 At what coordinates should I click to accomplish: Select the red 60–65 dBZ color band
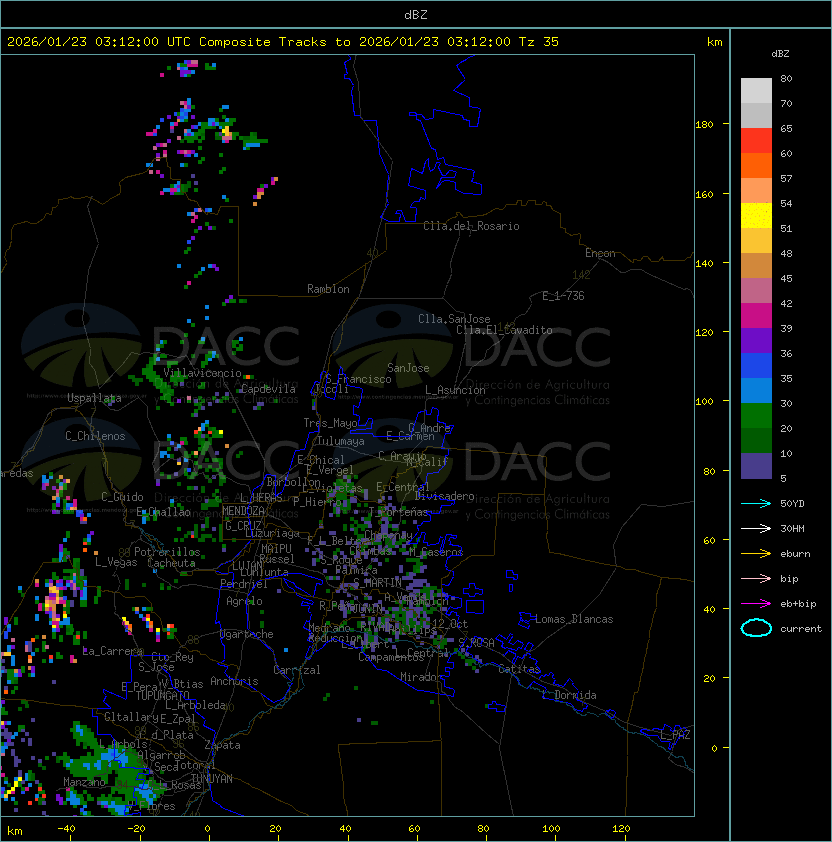click(x=756, y=141)
